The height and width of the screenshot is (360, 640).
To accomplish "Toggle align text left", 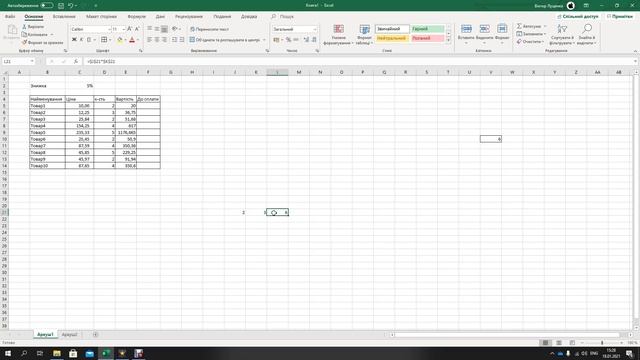I will pyautogui.click(x=150, y=40).
